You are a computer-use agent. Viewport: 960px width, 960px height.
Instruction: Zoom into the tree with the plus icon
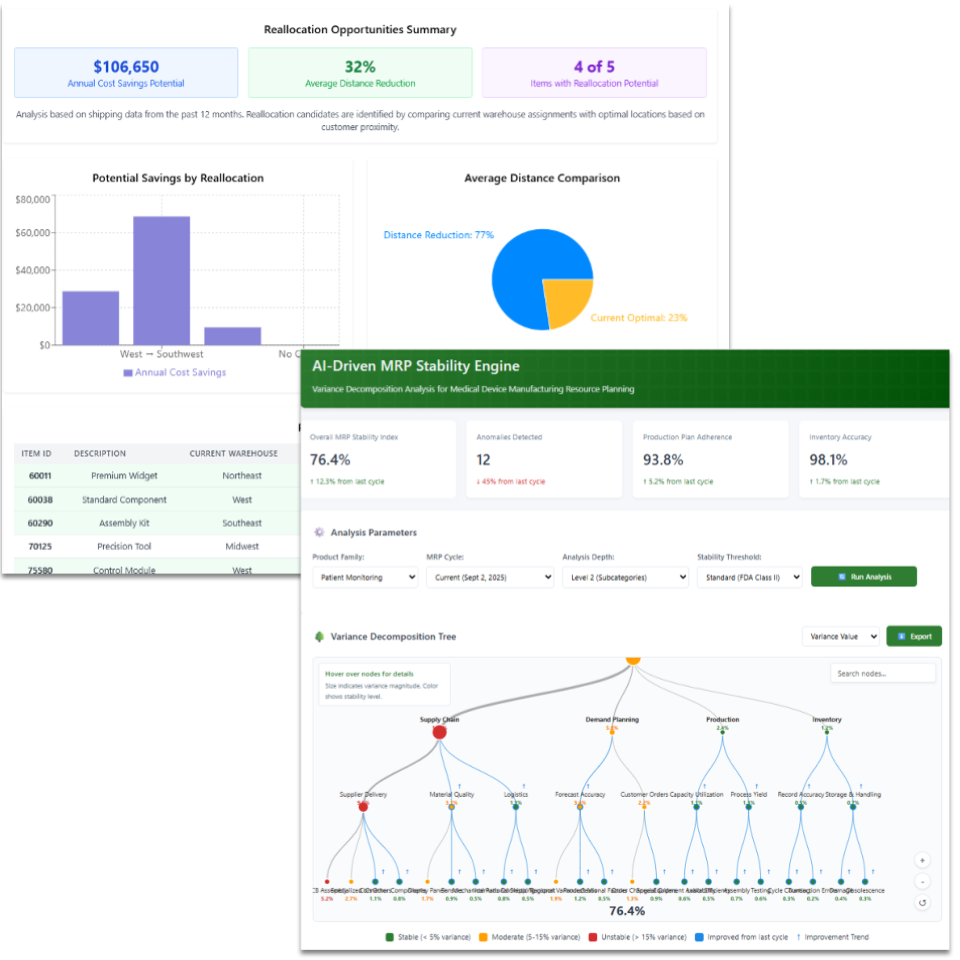922,860
